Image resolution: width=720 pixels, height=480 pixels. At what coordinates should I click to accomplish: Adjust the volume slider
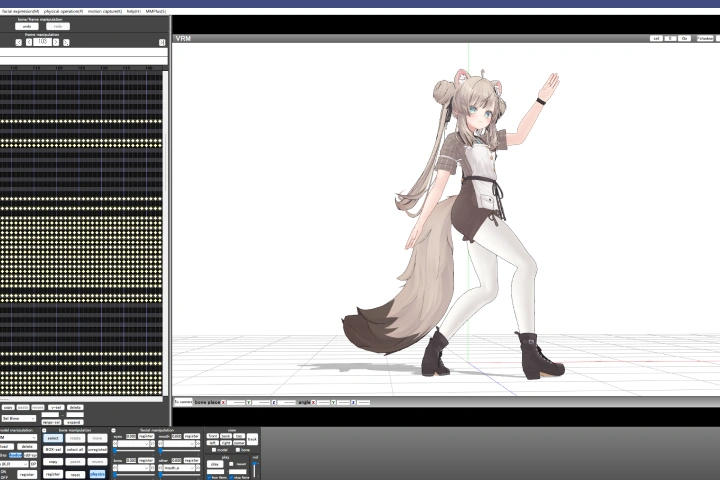tap(254, 469)
